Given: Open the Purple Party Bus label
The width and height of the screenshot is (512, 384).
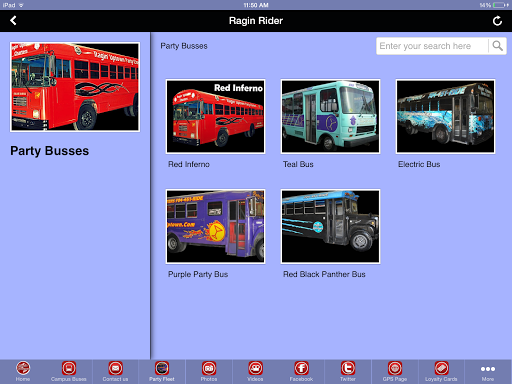Looking at the screenshot, I should (x=198, y=274).
